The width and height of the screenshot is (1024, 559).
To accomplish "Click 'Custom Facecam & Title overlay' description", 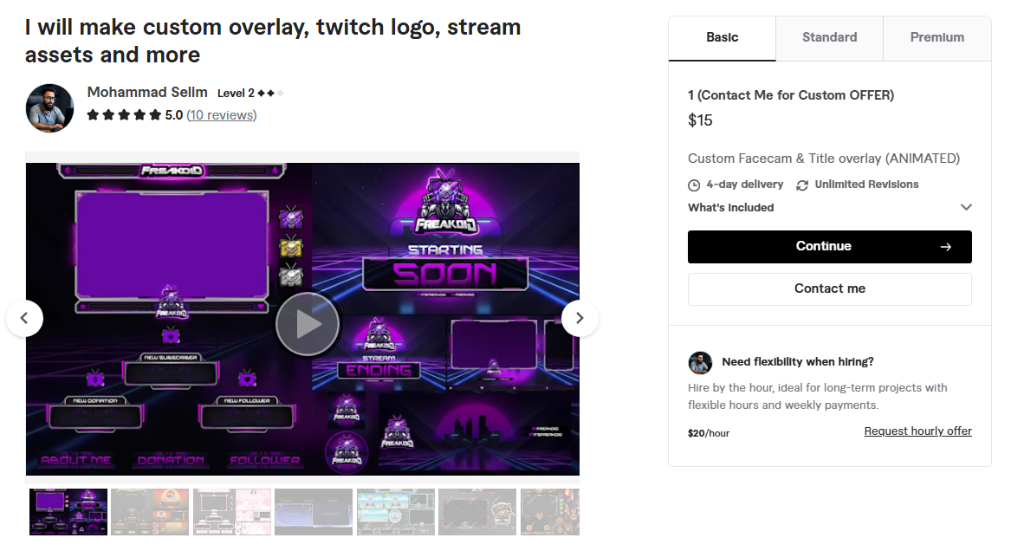I will (x=824, y=158).
